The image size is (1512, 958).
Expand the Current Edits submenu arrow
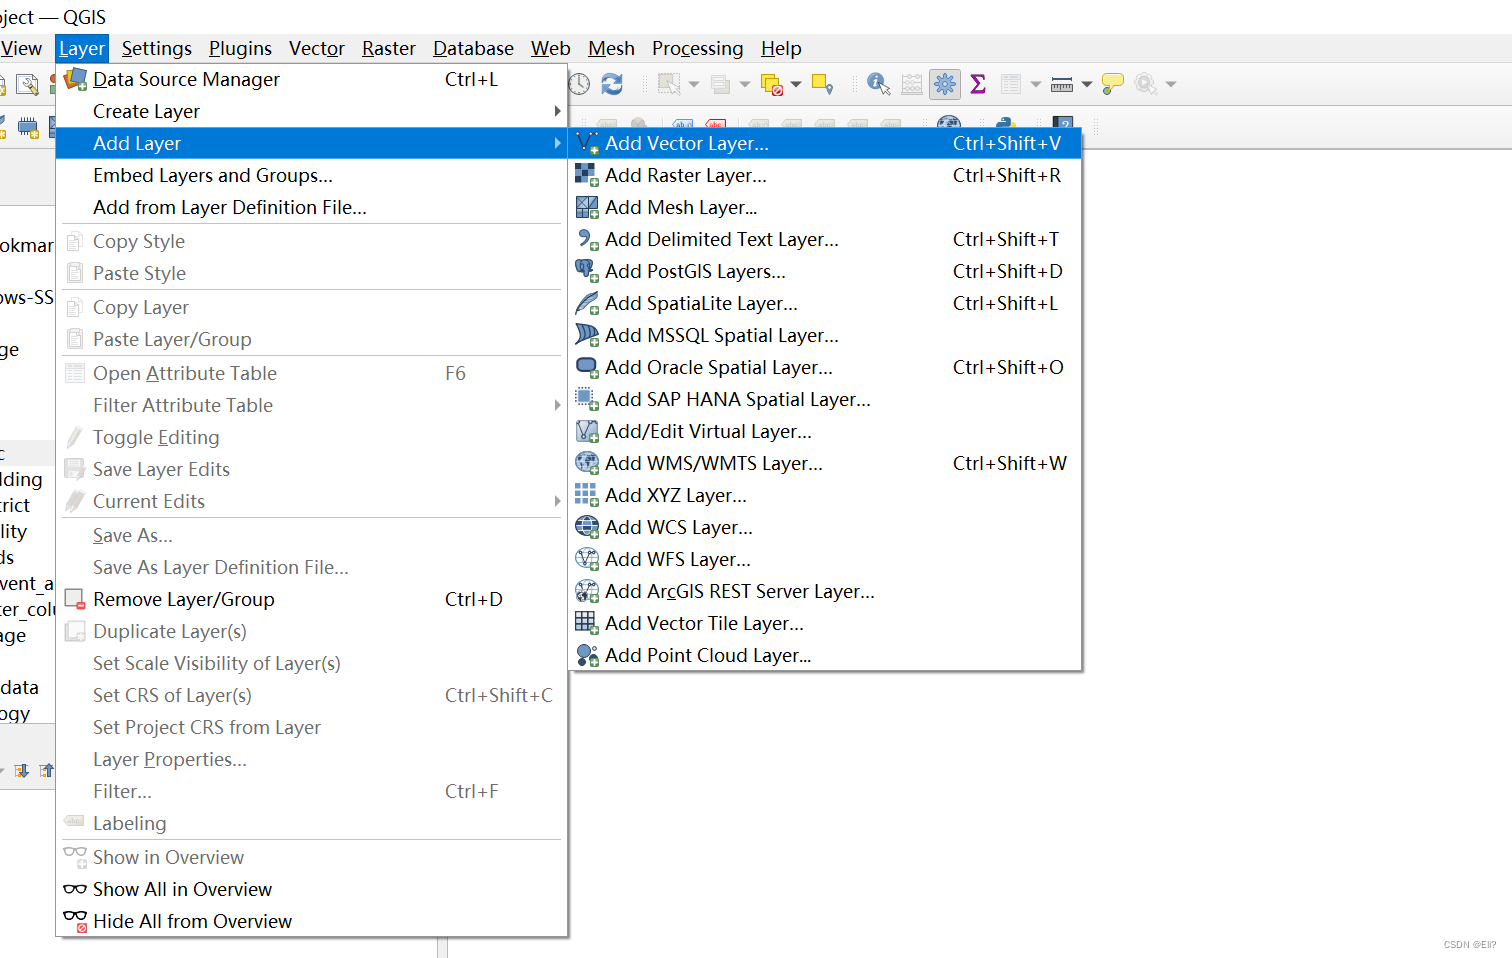pyautogui.click(x=558, y=501)
